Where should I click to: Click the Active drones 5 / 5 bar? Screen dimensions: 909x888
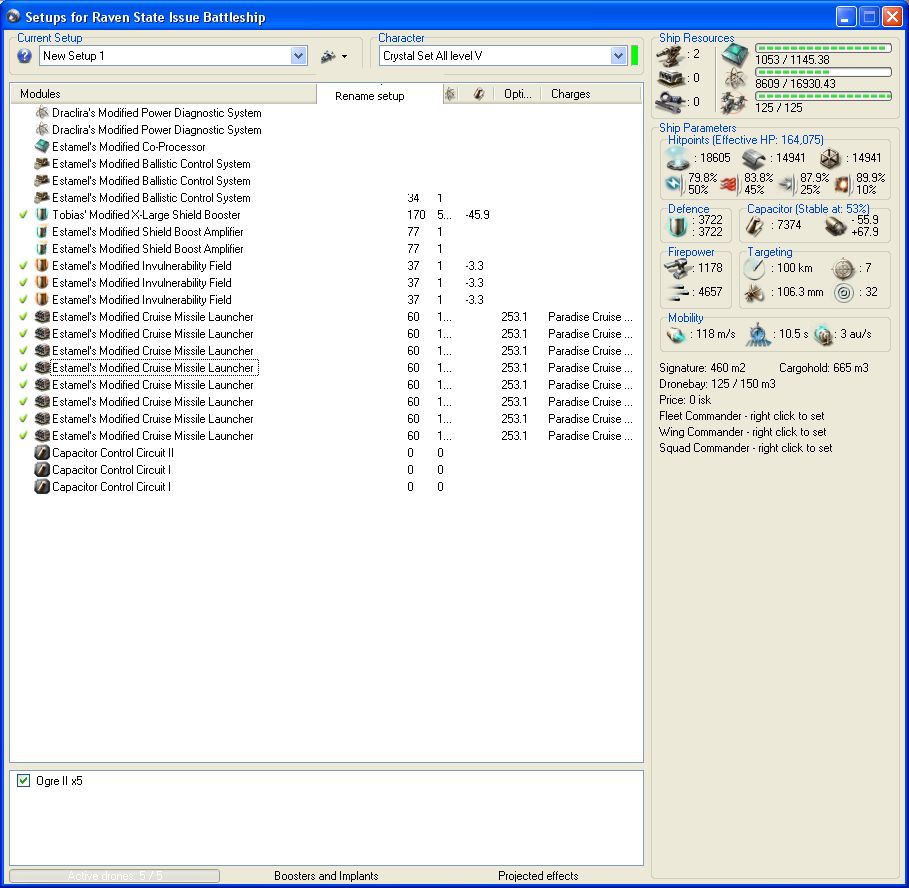(115, 876)
